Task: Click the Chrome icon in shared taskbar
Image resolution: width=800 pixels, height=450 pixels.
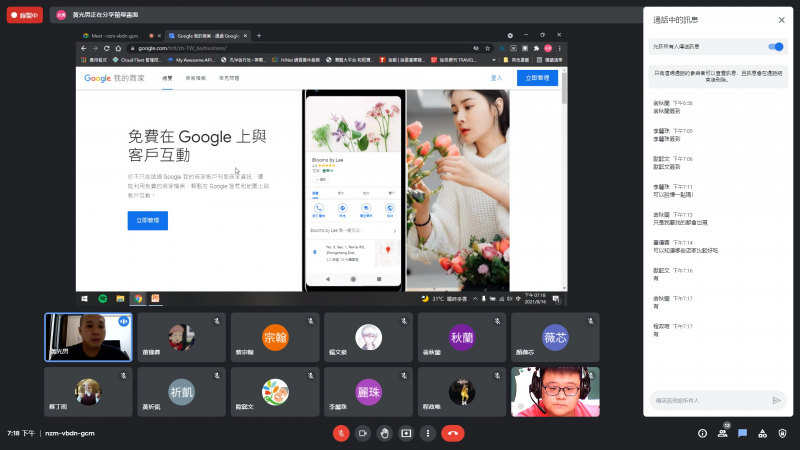Action: click(138, 298)
